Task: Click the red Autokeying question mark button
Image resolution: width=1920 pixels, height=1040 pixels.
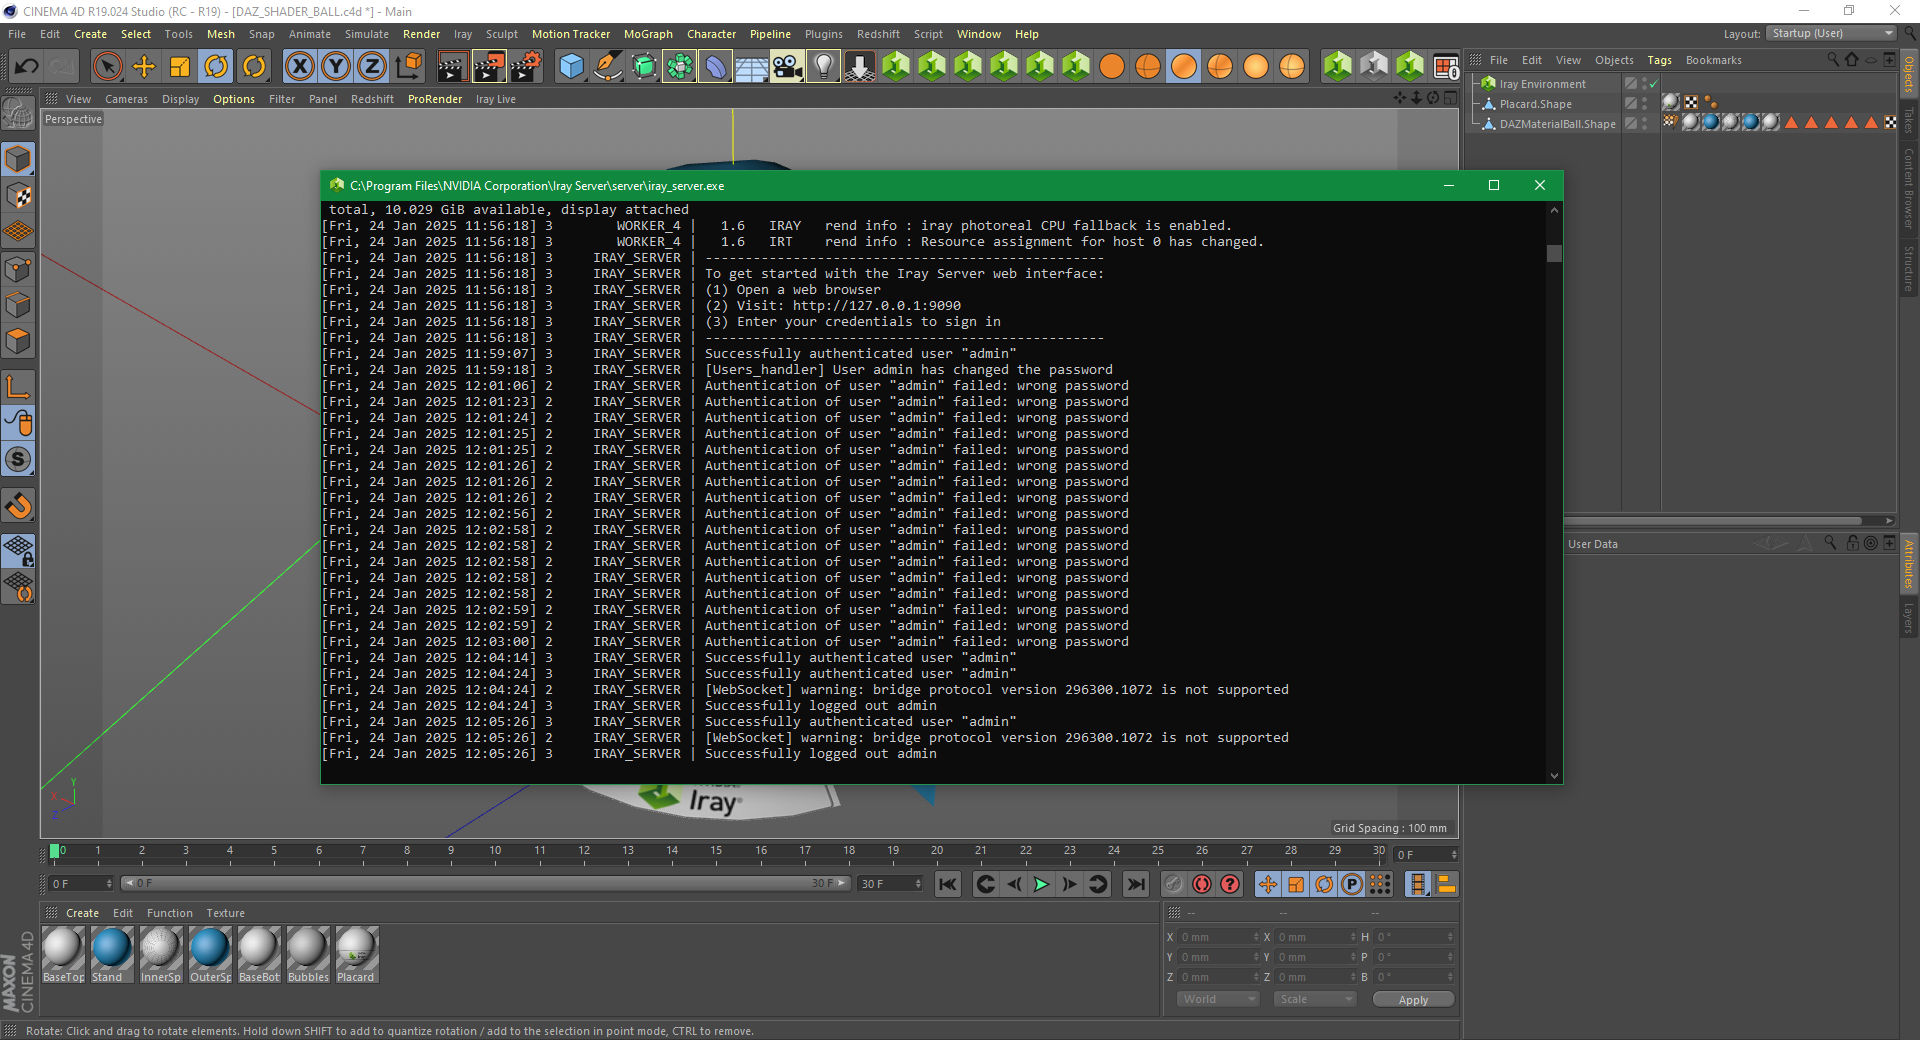Action: coord(1230,884)
